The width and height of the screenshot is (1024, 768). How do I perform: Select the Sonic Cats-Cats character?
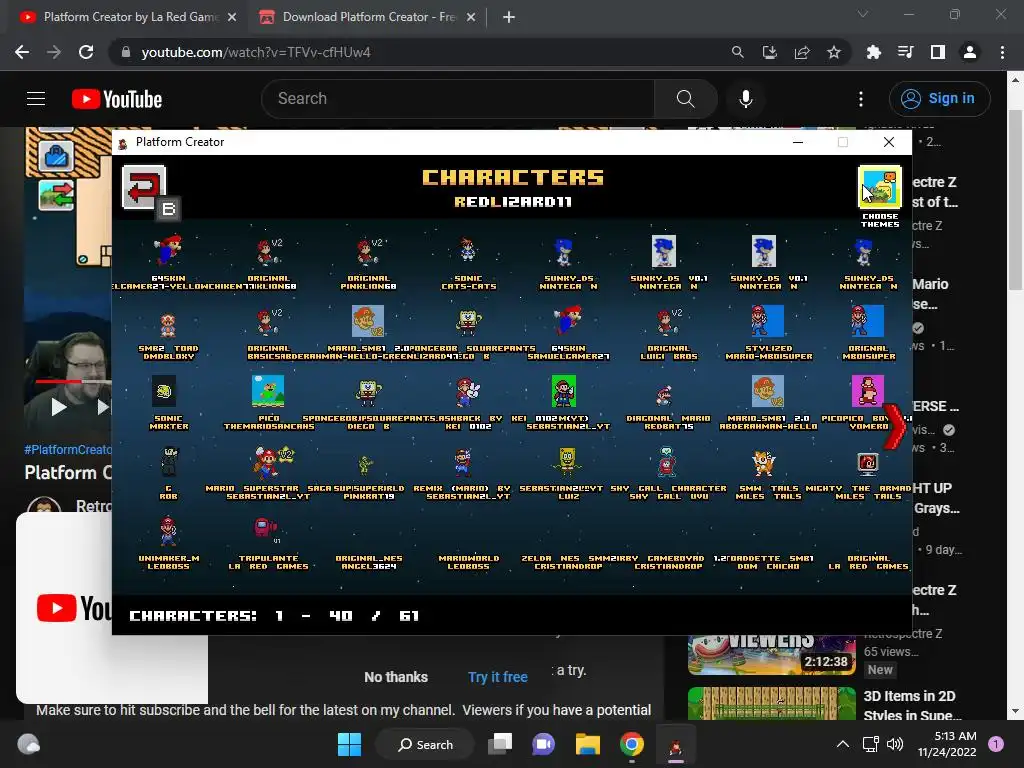(468, 251)
